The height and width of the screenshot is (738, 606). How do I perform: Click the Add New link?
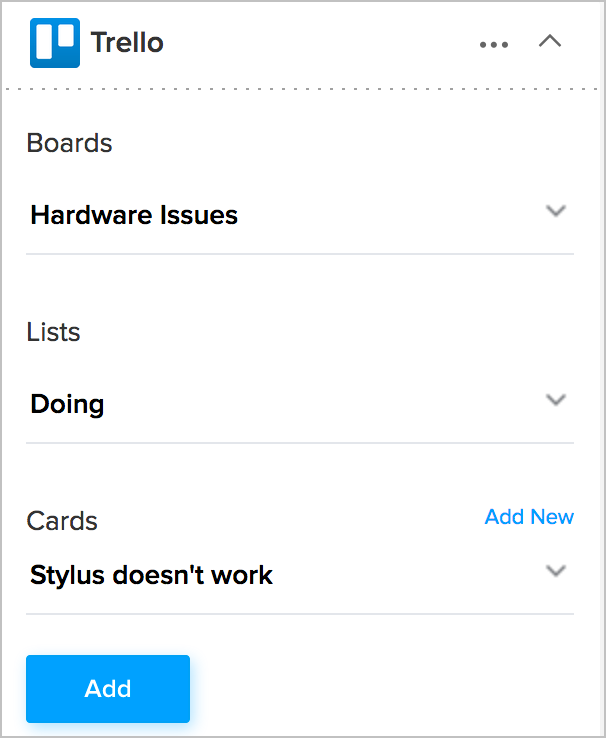529,517
